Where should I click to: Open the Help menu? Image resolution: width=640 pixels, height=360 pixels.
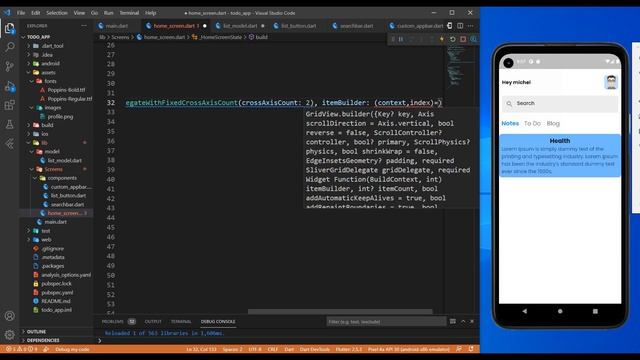pyautogui.click(x=151, y=13)
